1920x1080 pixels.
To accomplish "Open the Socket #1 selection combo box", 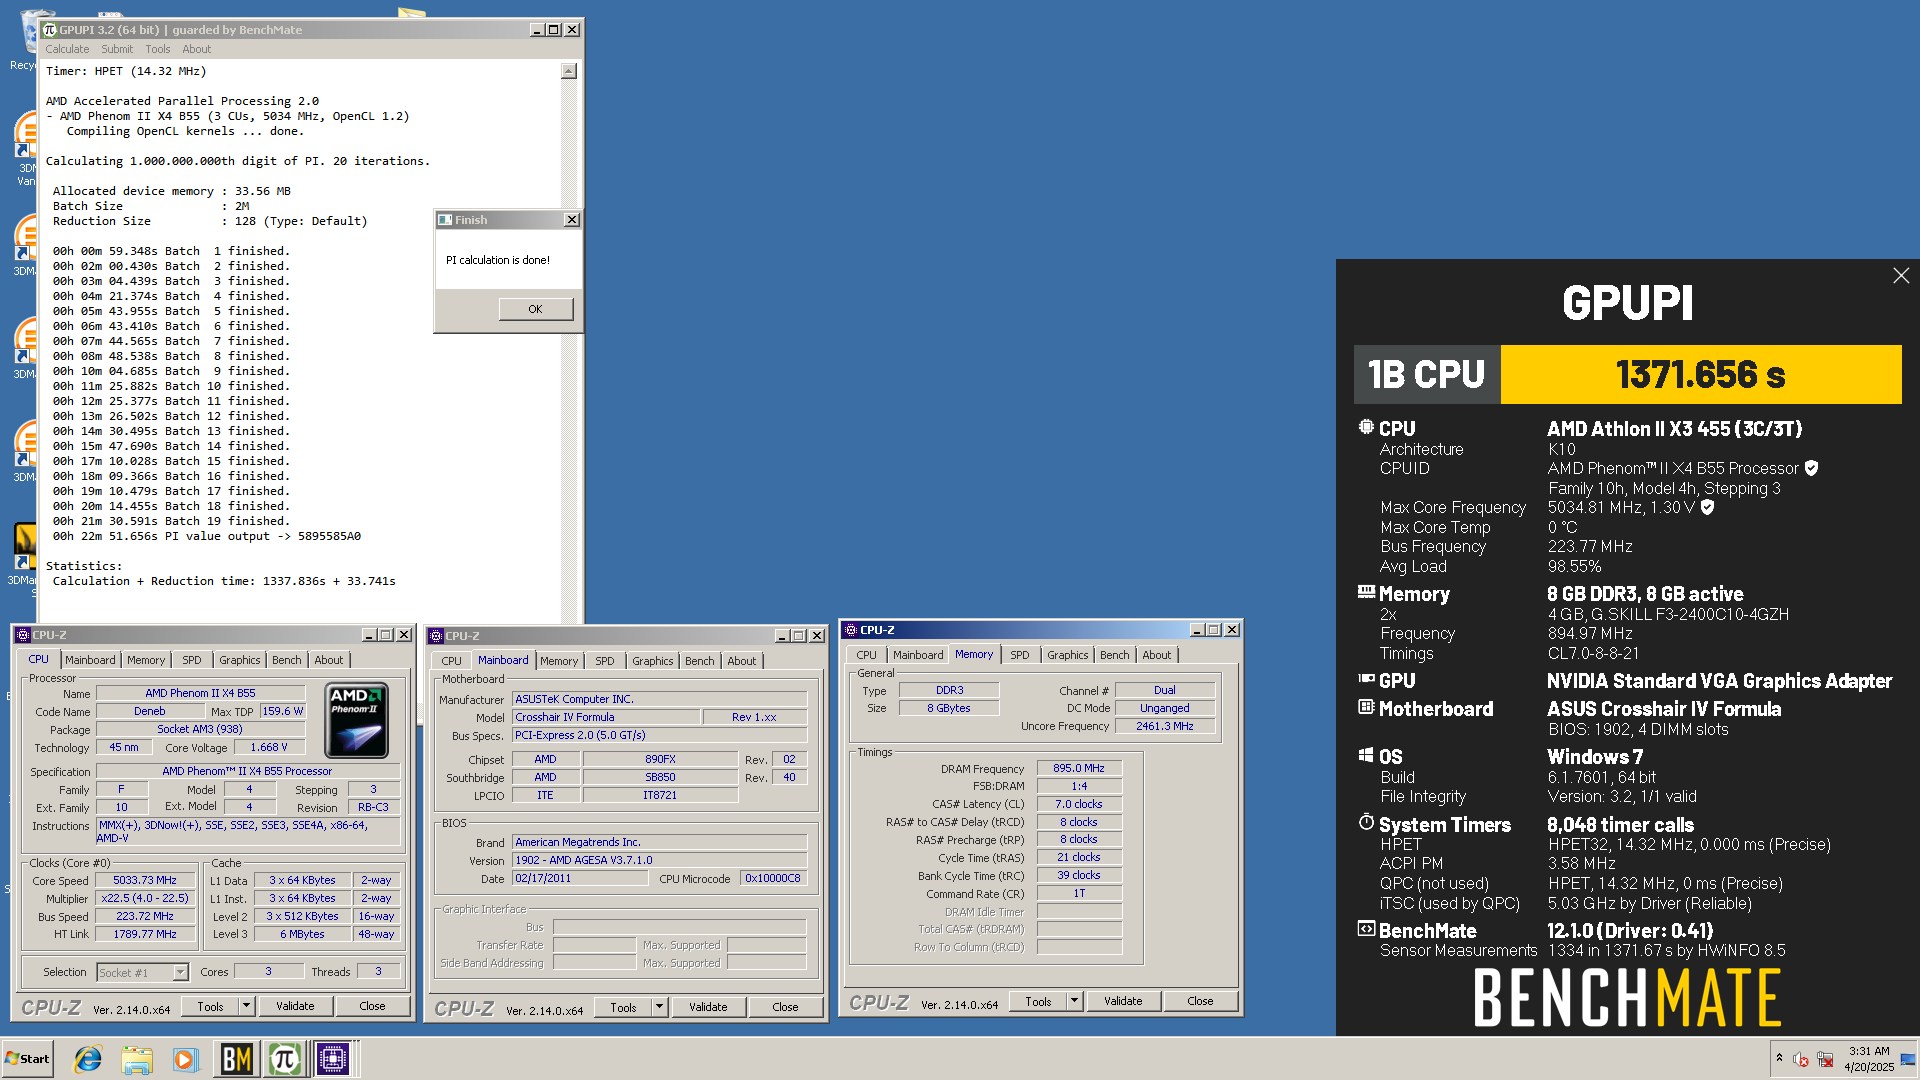I will [x=142, y=972].
